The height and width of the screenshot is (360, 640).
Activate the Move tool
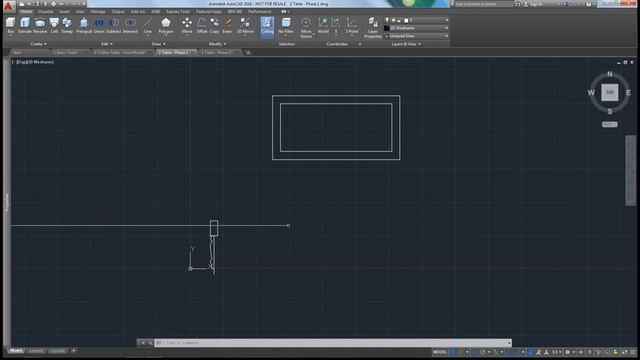(x=187, y=25)
